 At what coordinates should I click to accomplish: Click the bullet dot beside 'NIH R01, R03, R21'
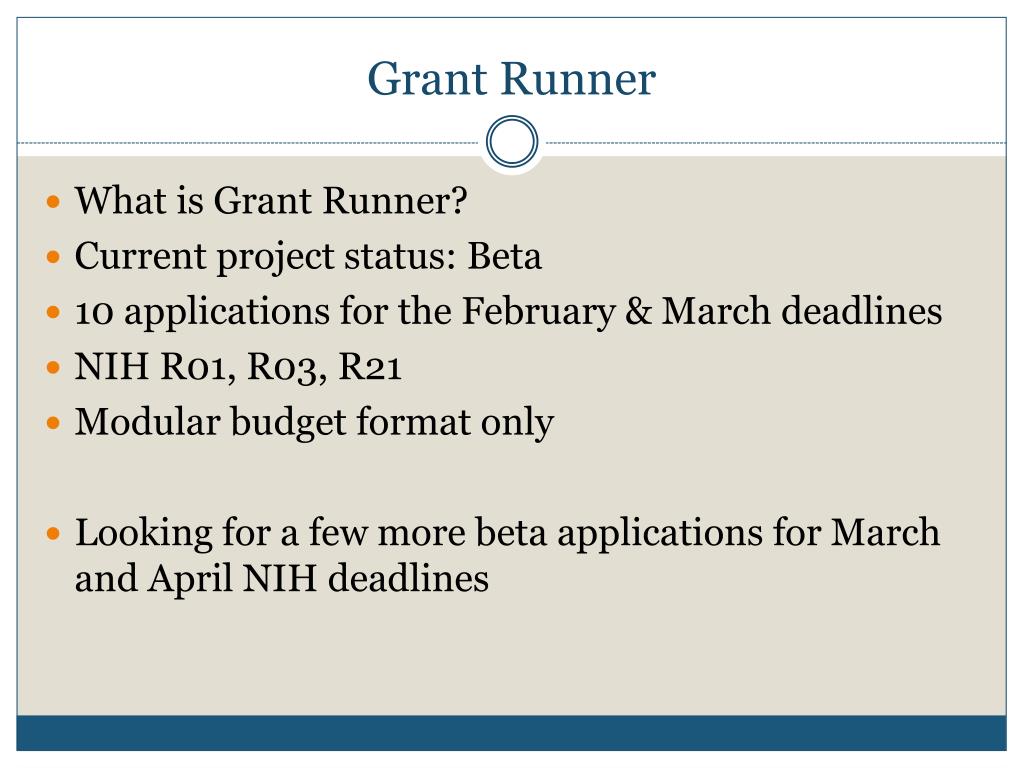click(54, 368)
